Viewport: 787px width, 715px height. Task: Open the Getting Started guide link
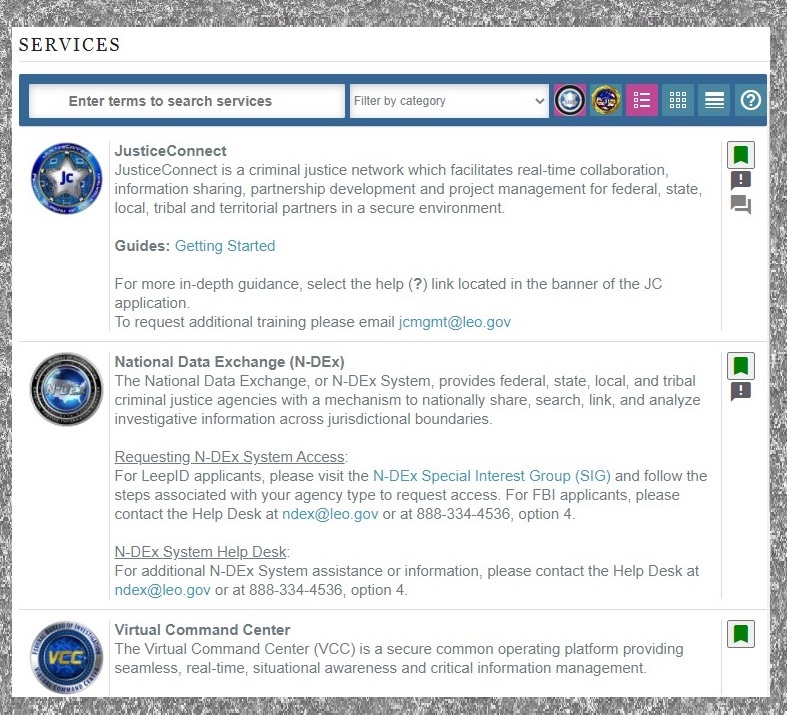225,246
